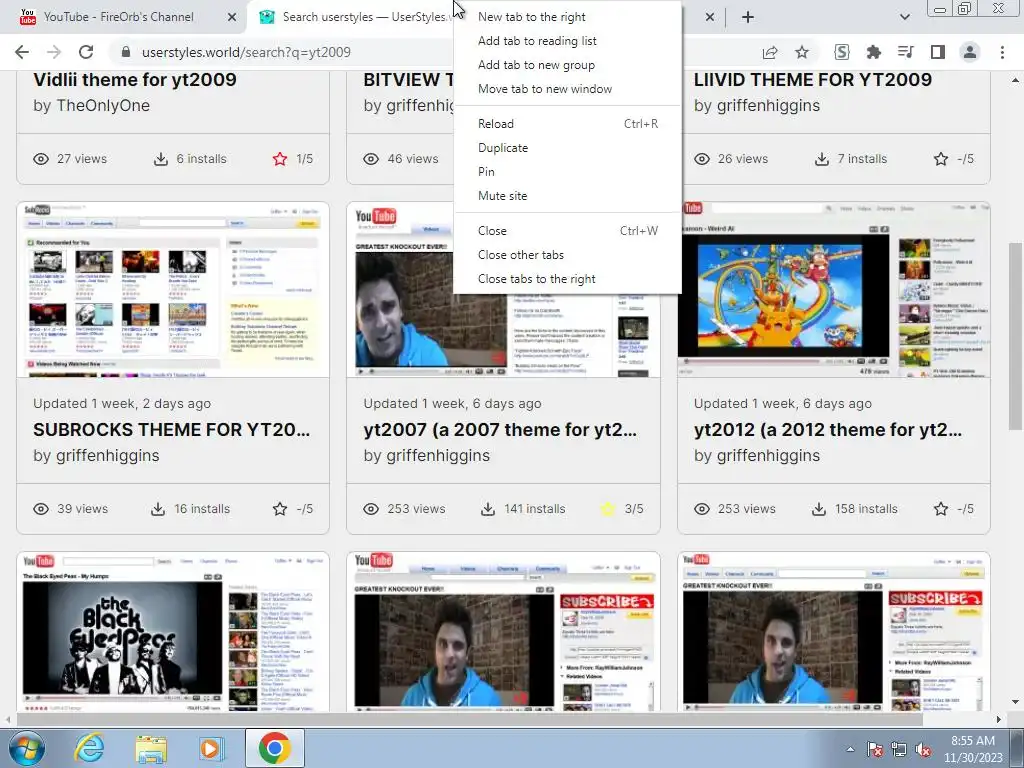1024x768 pixels.
Task: Open yt2007 theme title link
Action: pyautogui.click(x=500, y=430)
